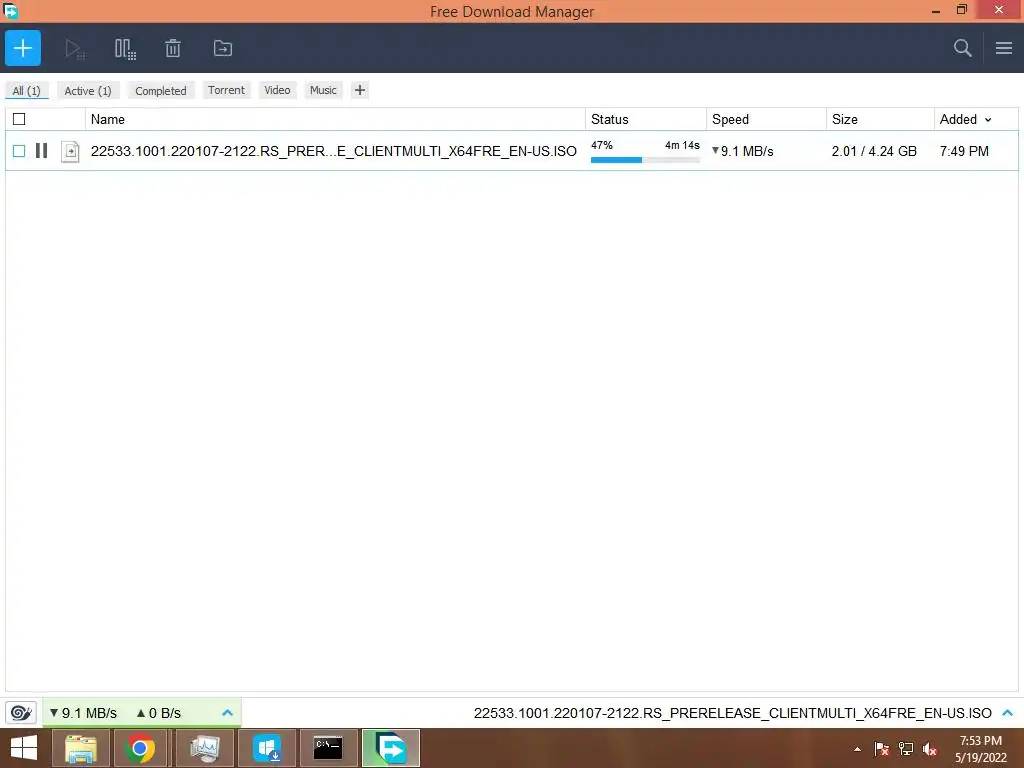Open the Windows Start button
Image resolution: width=1024 pixels, height=768 pixels.
pyautogui.click(x=24, y=748)
